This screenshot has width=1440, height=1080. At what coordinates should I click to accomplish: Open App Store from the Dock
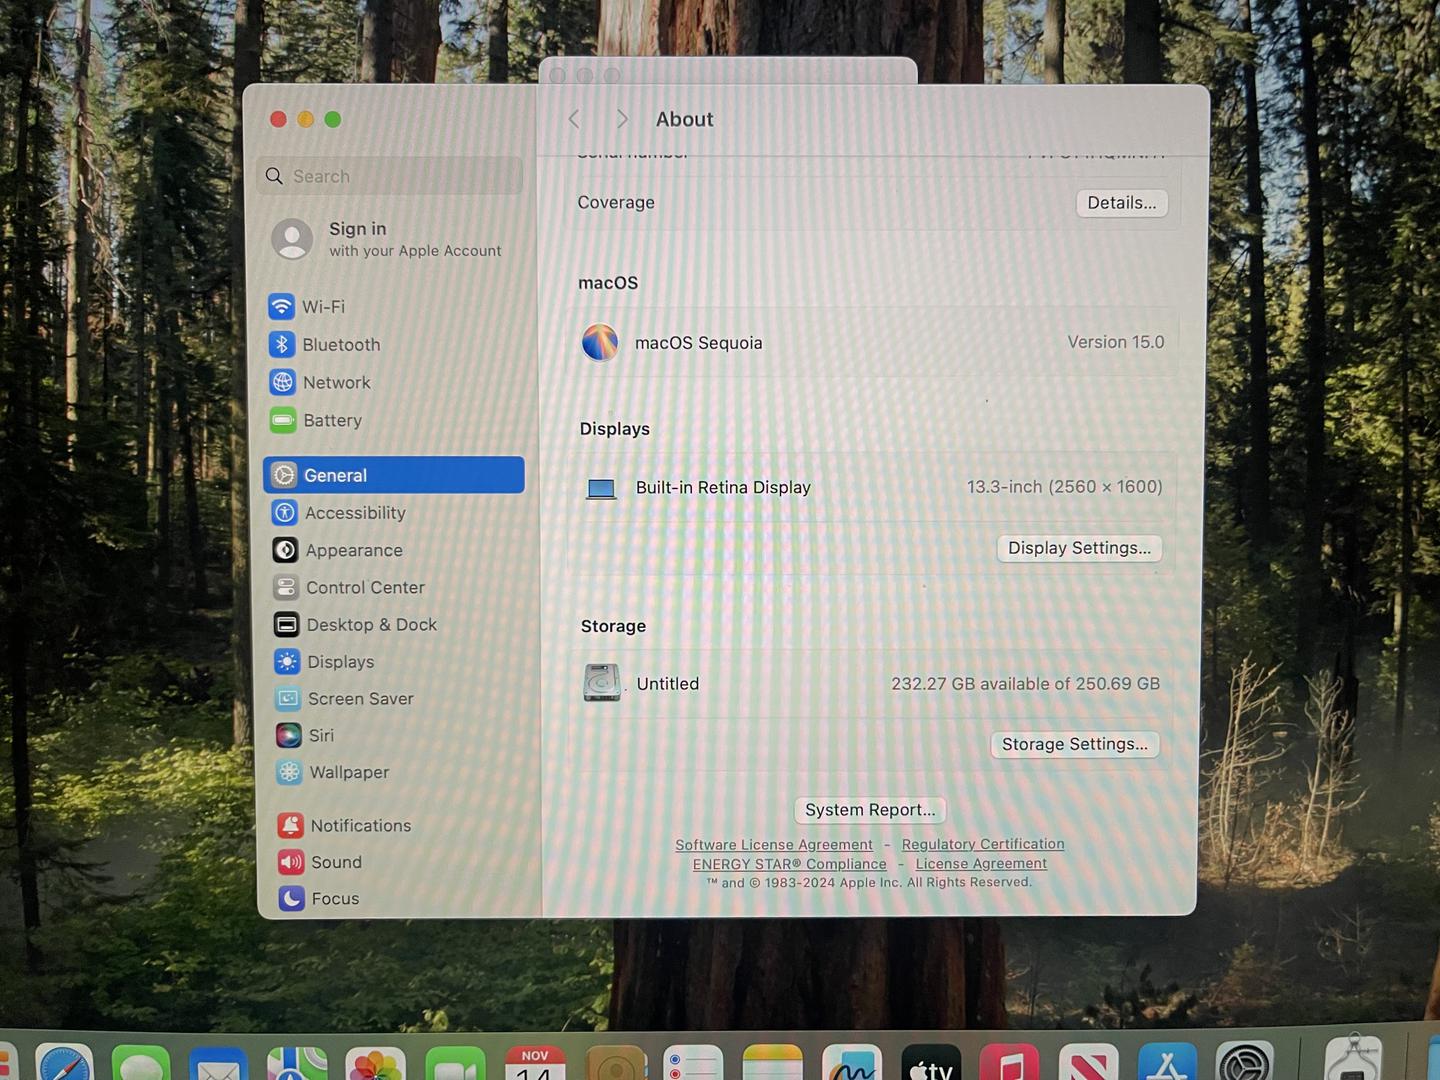[1166, 1064]
